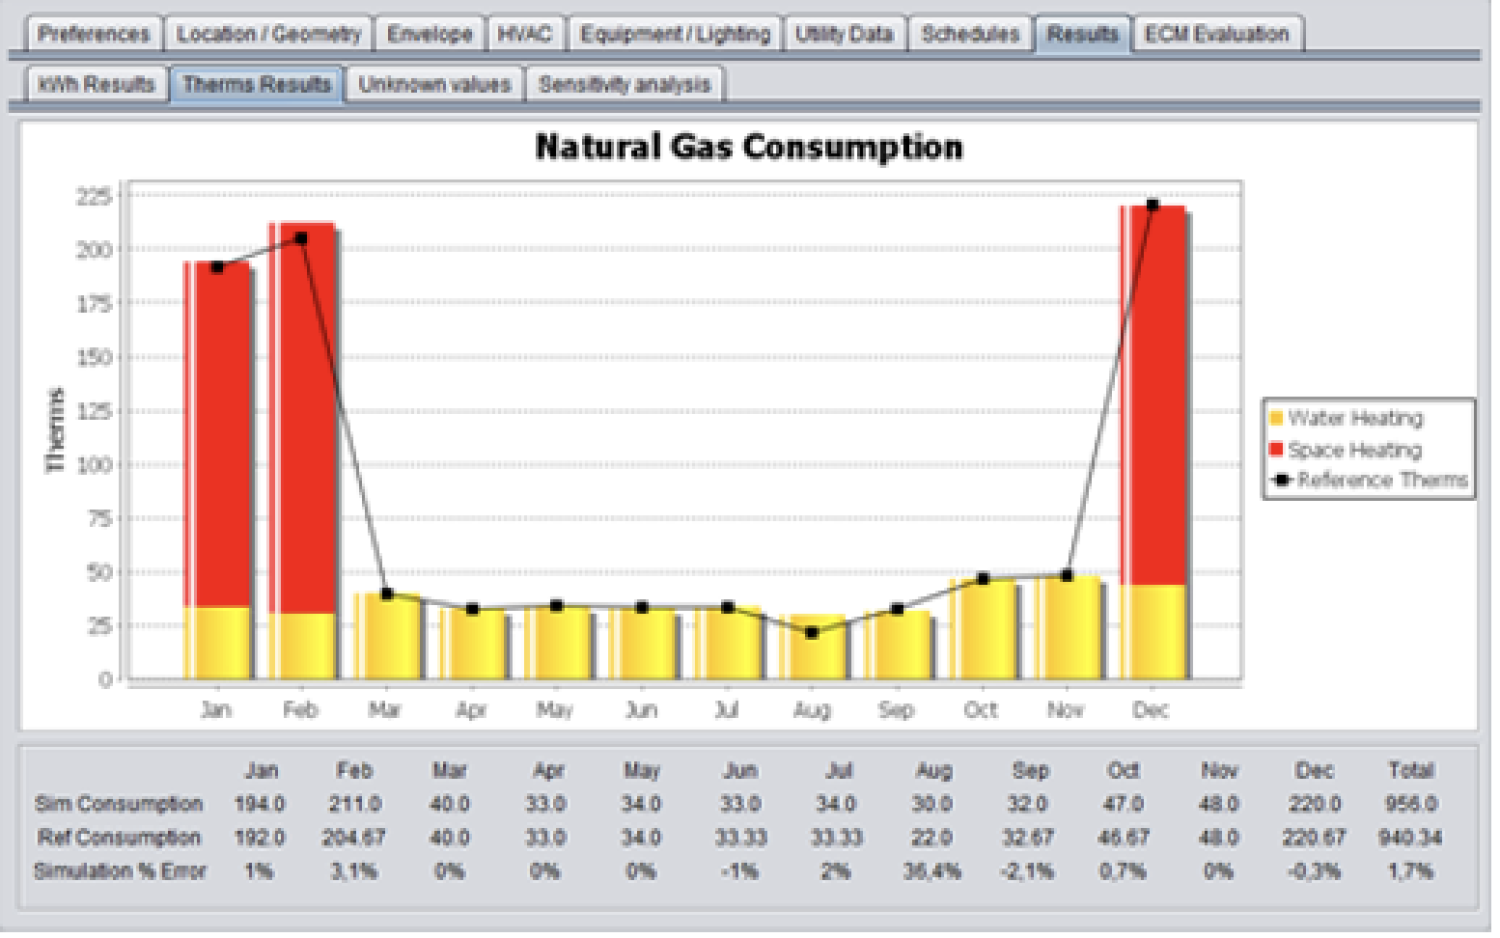The width and height of the screenshot is (1500, 938).
Task: View the Sensitivity analysis sub-tab
Action: pyautogui.click(x=624, y=84)
